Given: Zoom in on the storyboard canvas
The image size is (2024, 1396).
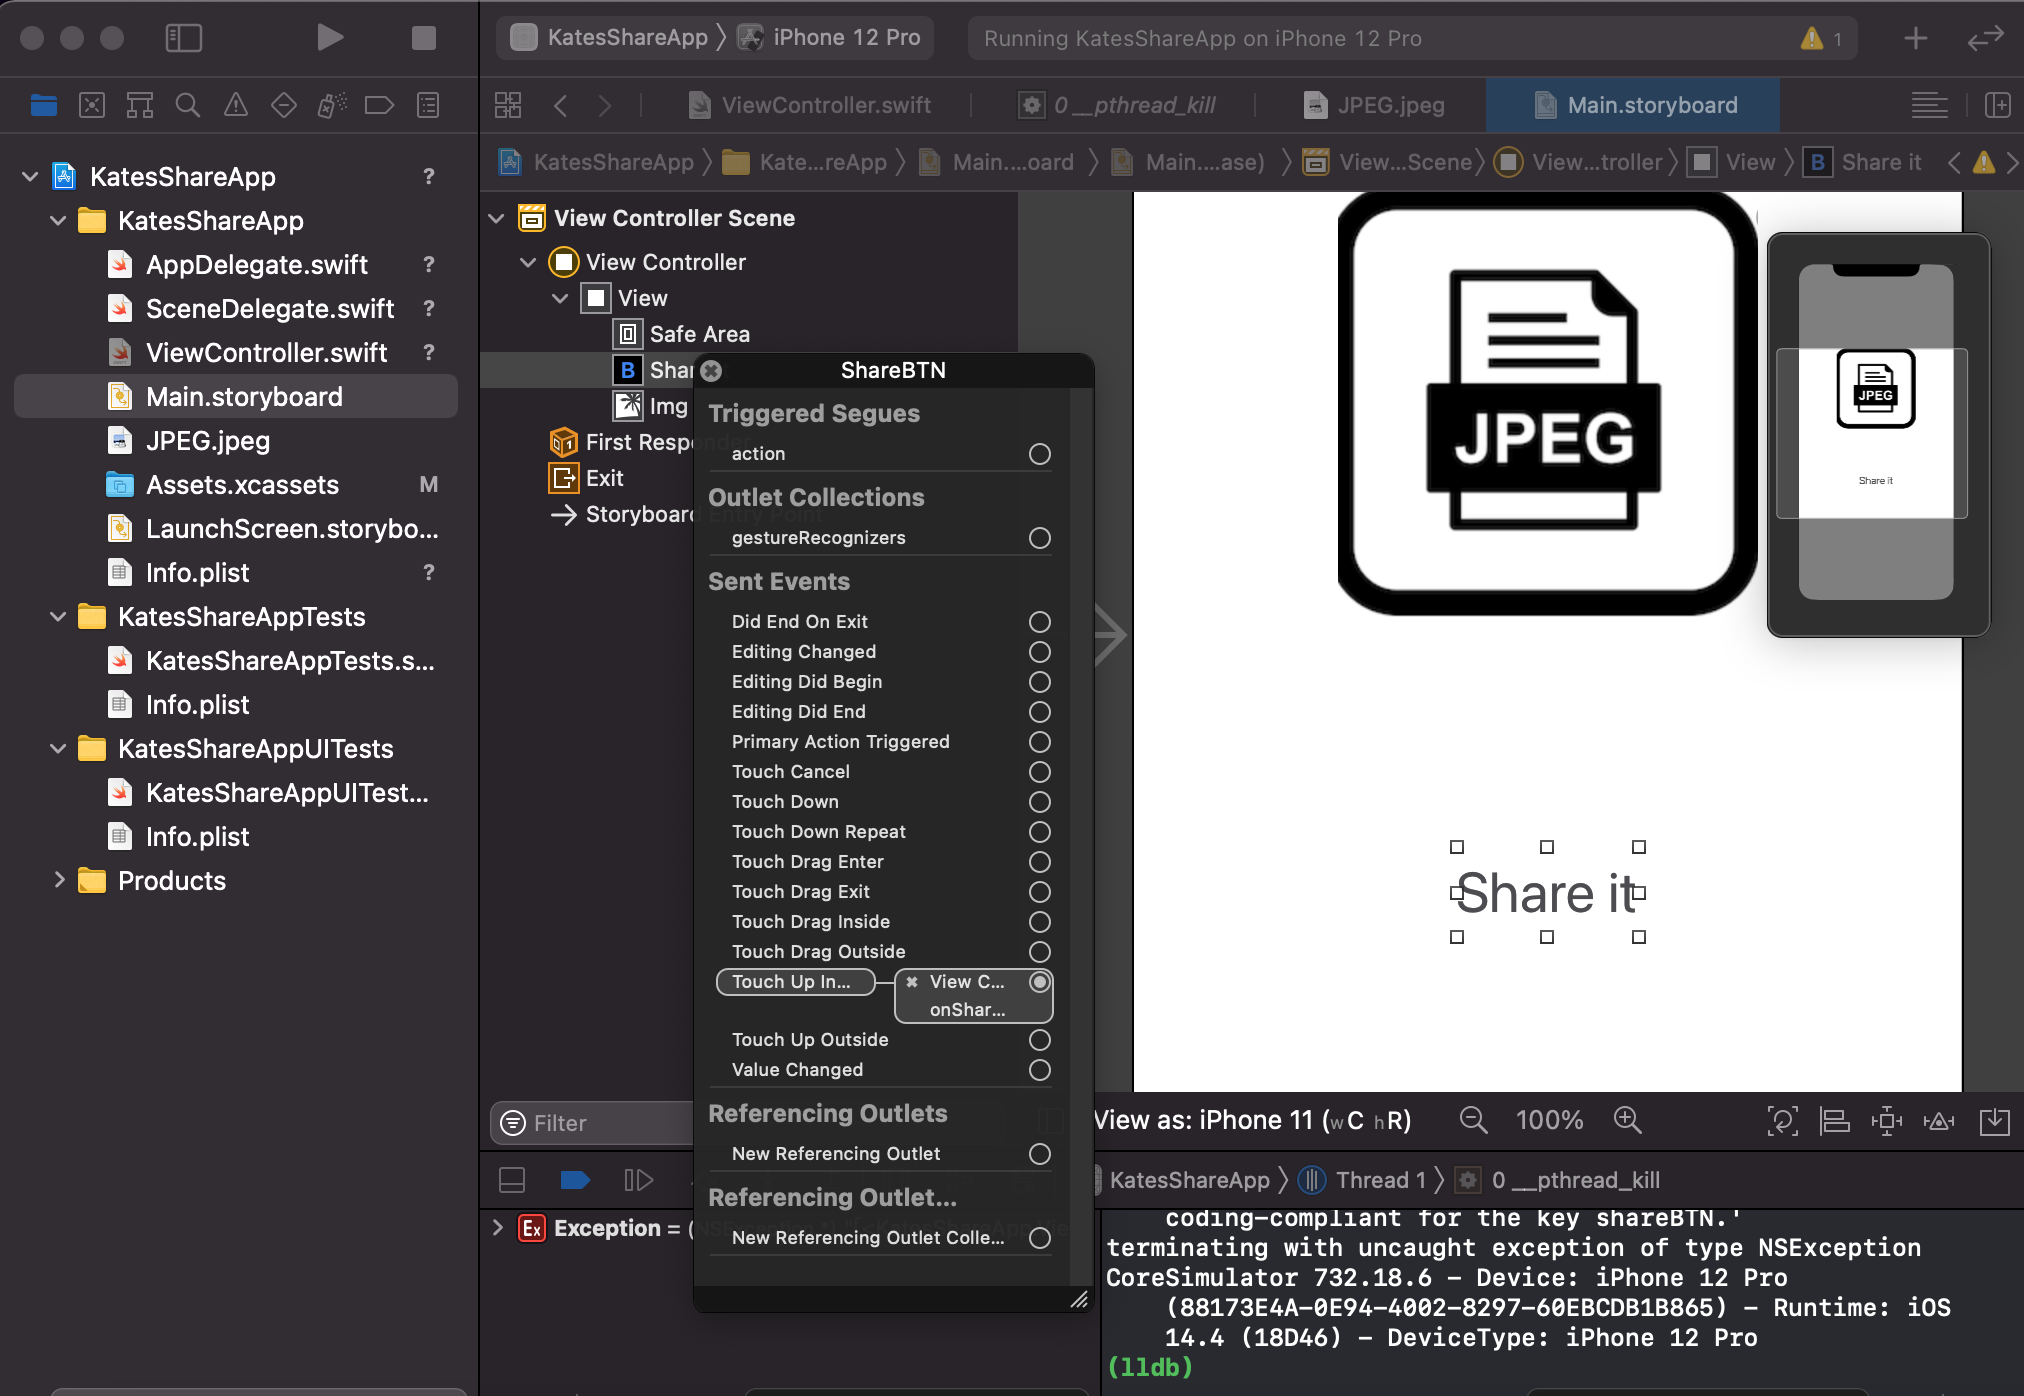Looking at the screenshot, I should click(1627, 1120).
